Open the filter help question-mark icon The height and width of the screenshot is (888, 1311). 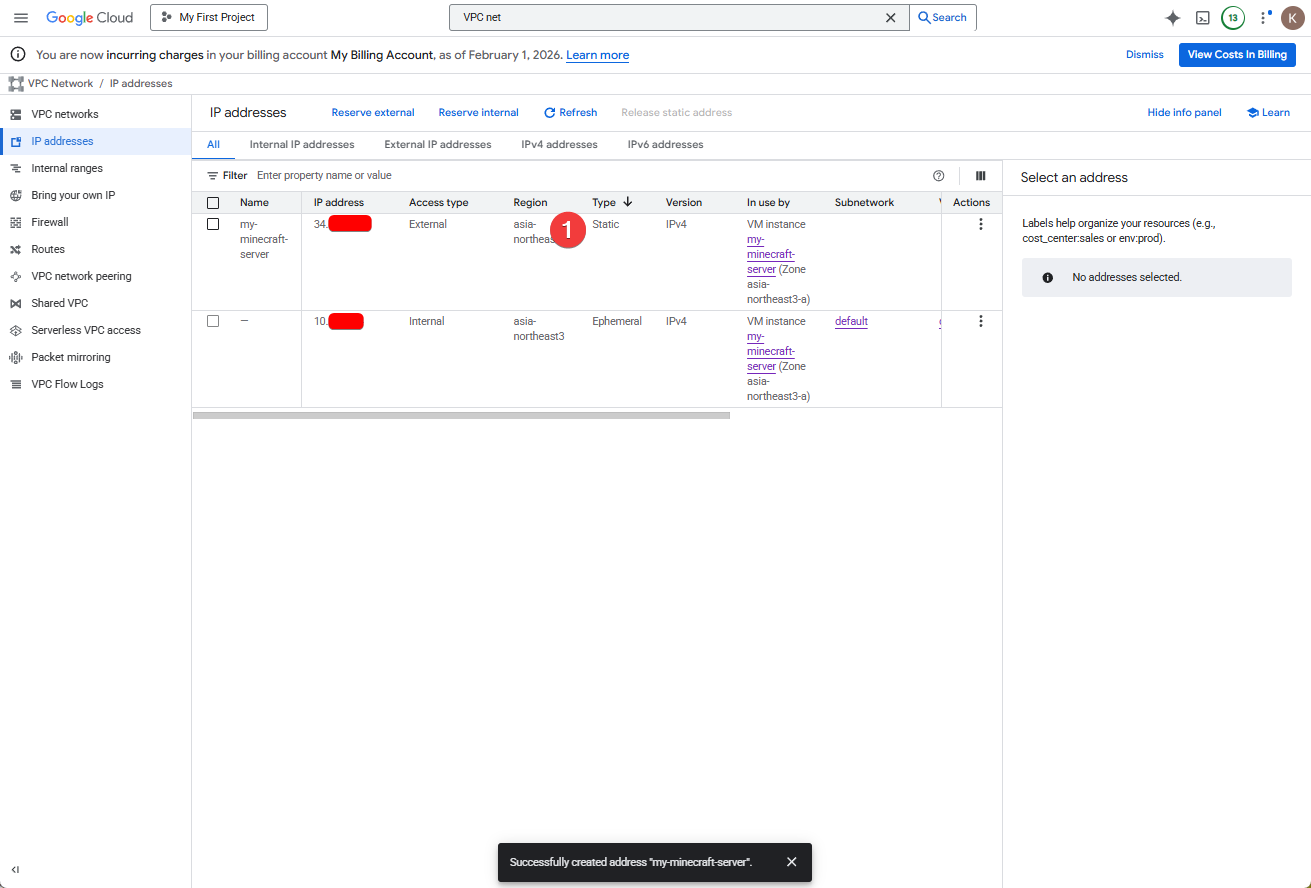938,176
